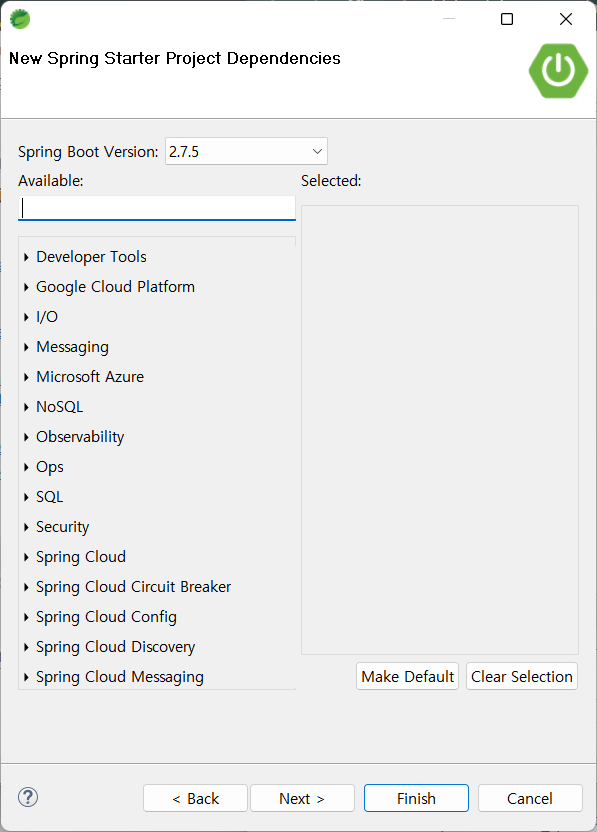The width and height of the screenshot is (597, 832).
Task: Close the dialog with the X
Action: click(566, 19)
